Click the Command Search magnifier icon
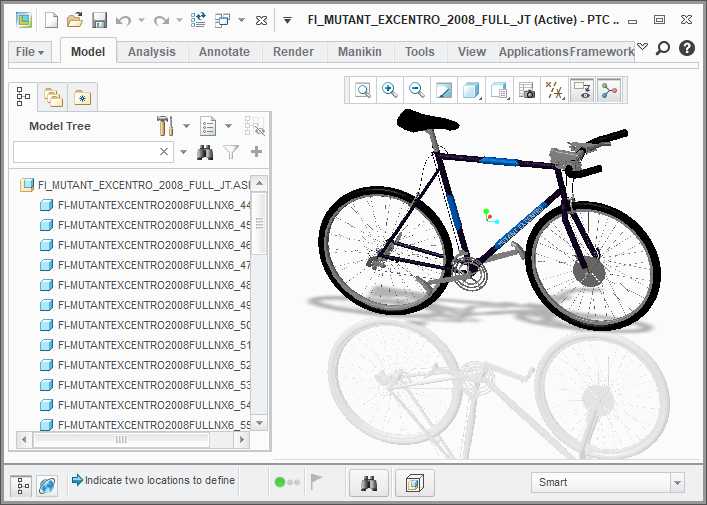Viewport: 707px width, 505px height. pos(663,48)
